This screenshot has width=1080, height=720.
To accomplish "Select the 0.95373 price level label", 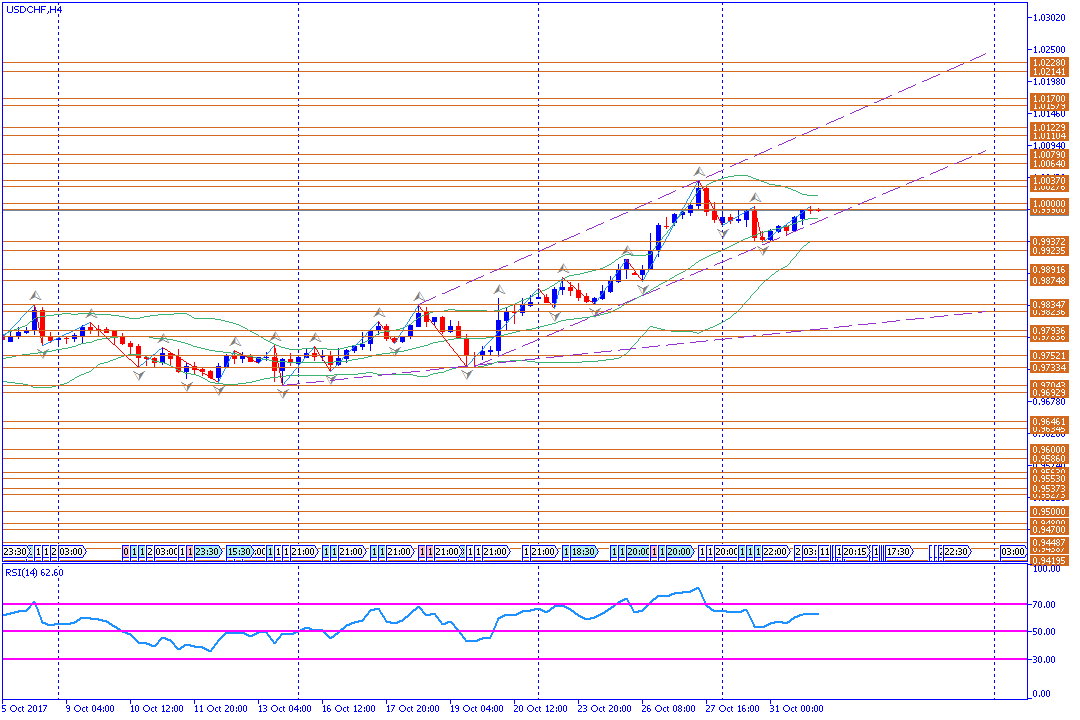I will coord(1048,488).
